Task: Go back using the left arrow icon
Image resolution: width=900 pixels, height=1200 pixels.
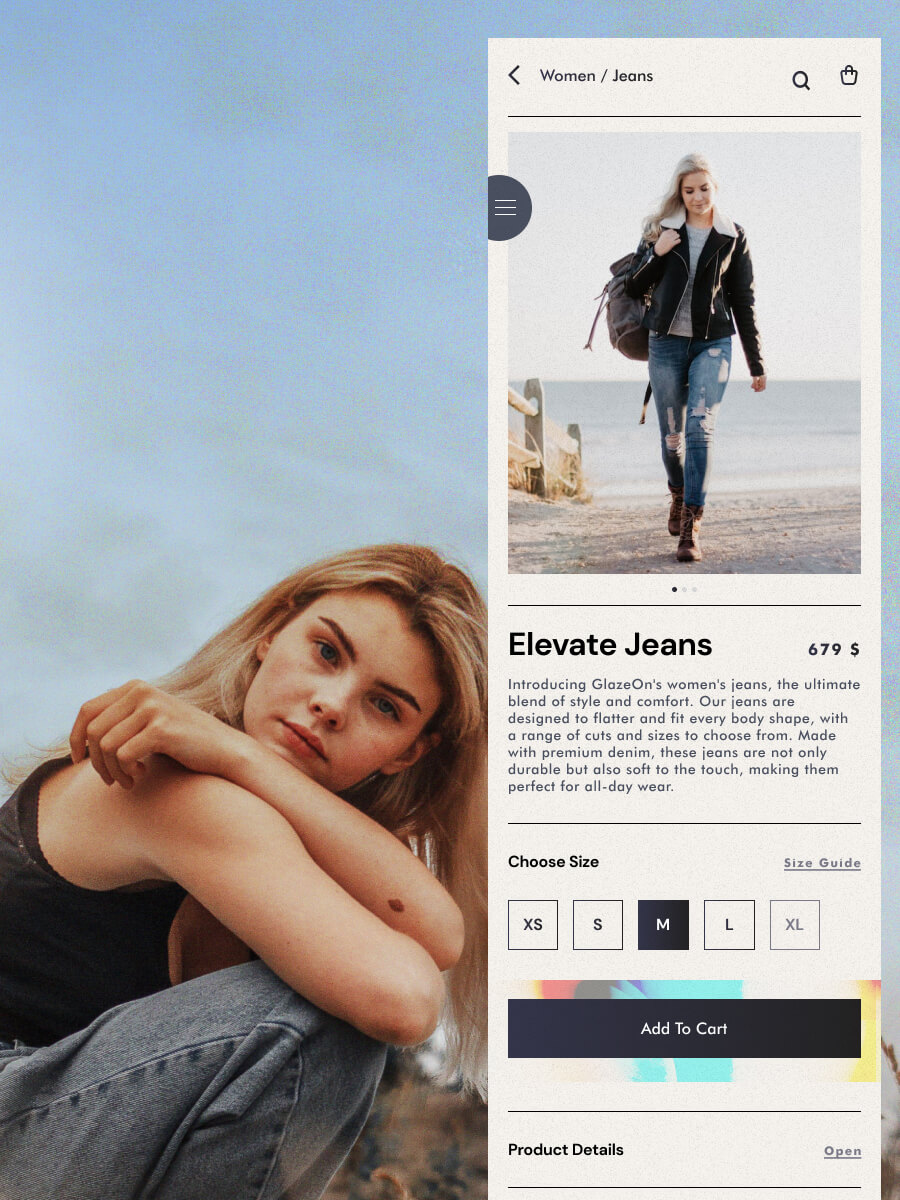Action: (514, 75)
